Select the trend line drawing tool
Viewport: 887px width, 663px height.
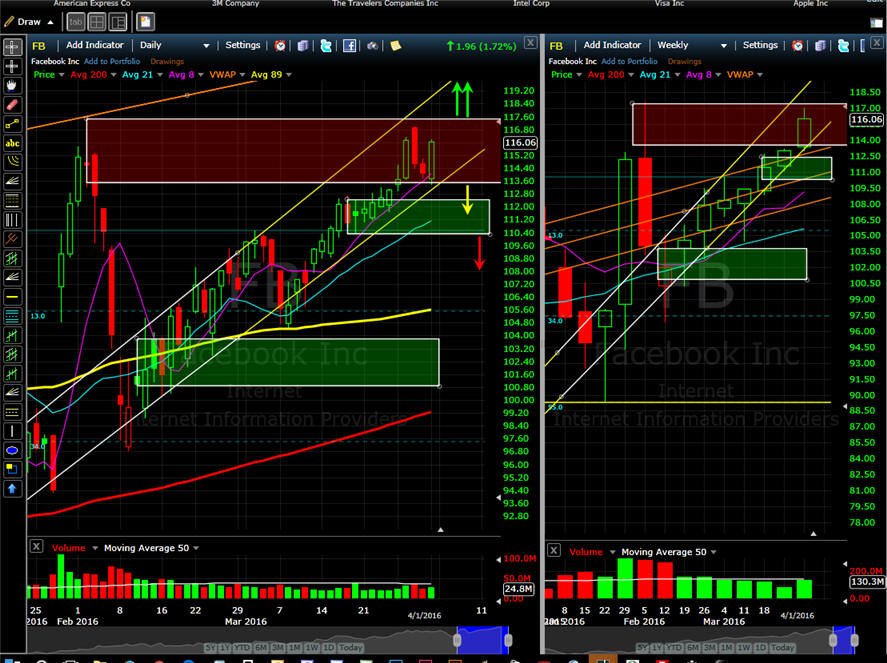(12, 124)
